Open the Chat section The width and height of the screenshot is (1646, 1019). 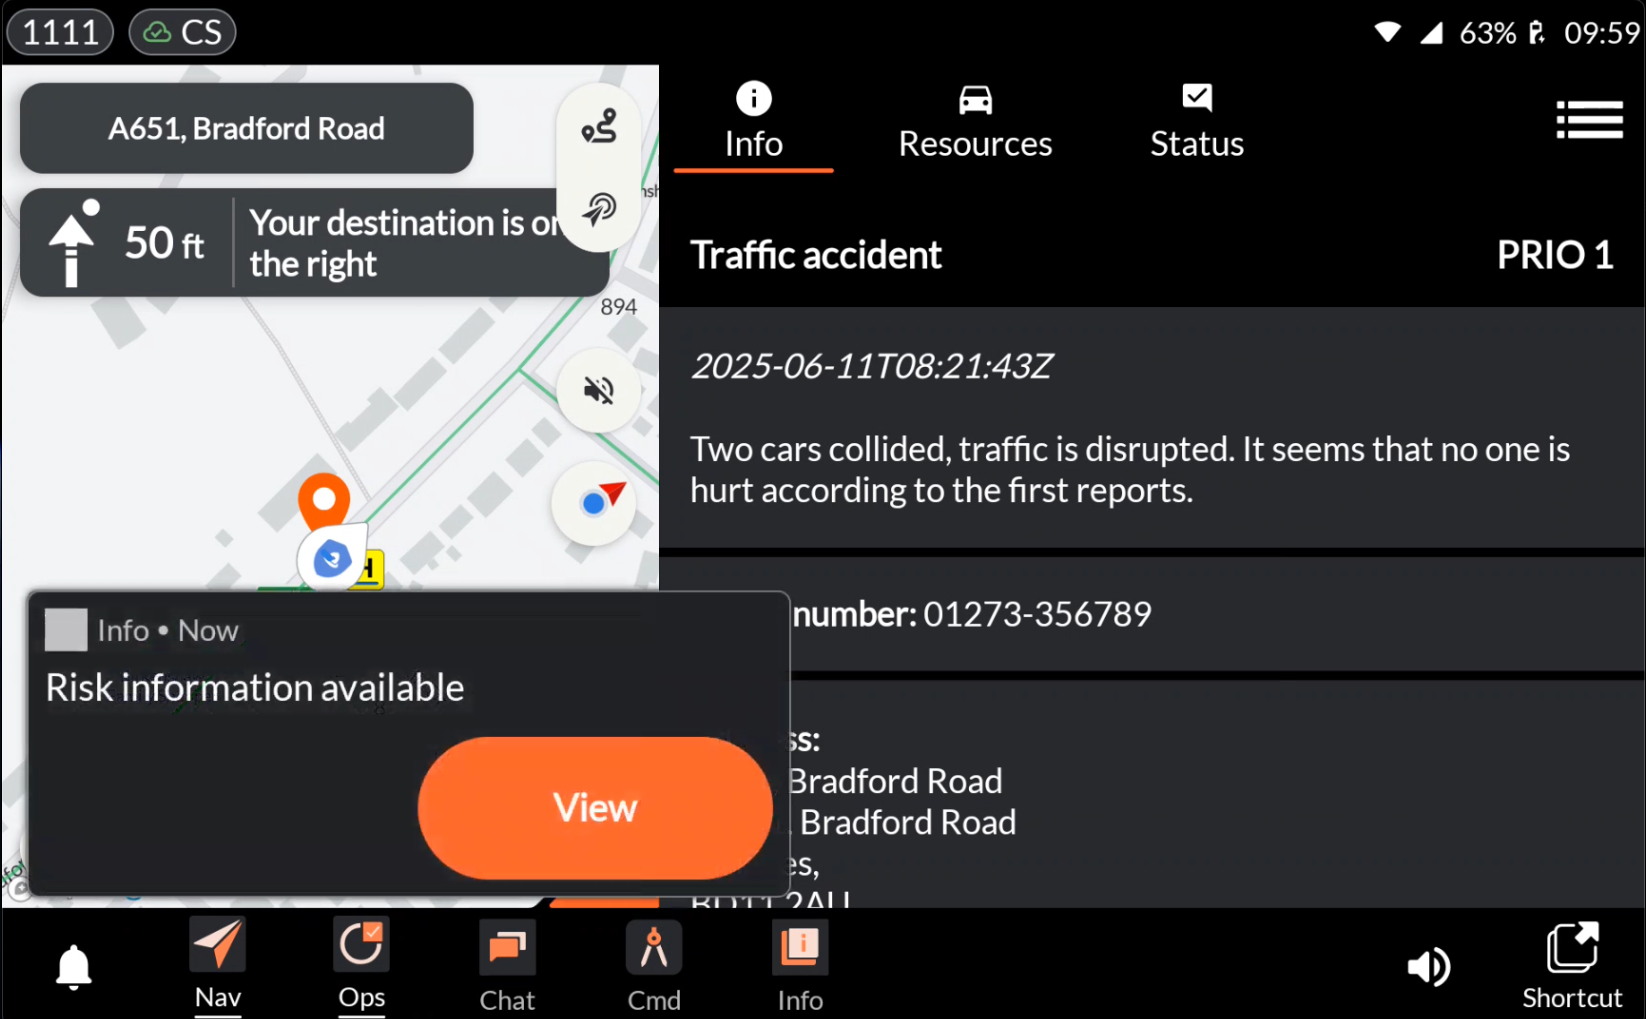(x=507, y=965)
